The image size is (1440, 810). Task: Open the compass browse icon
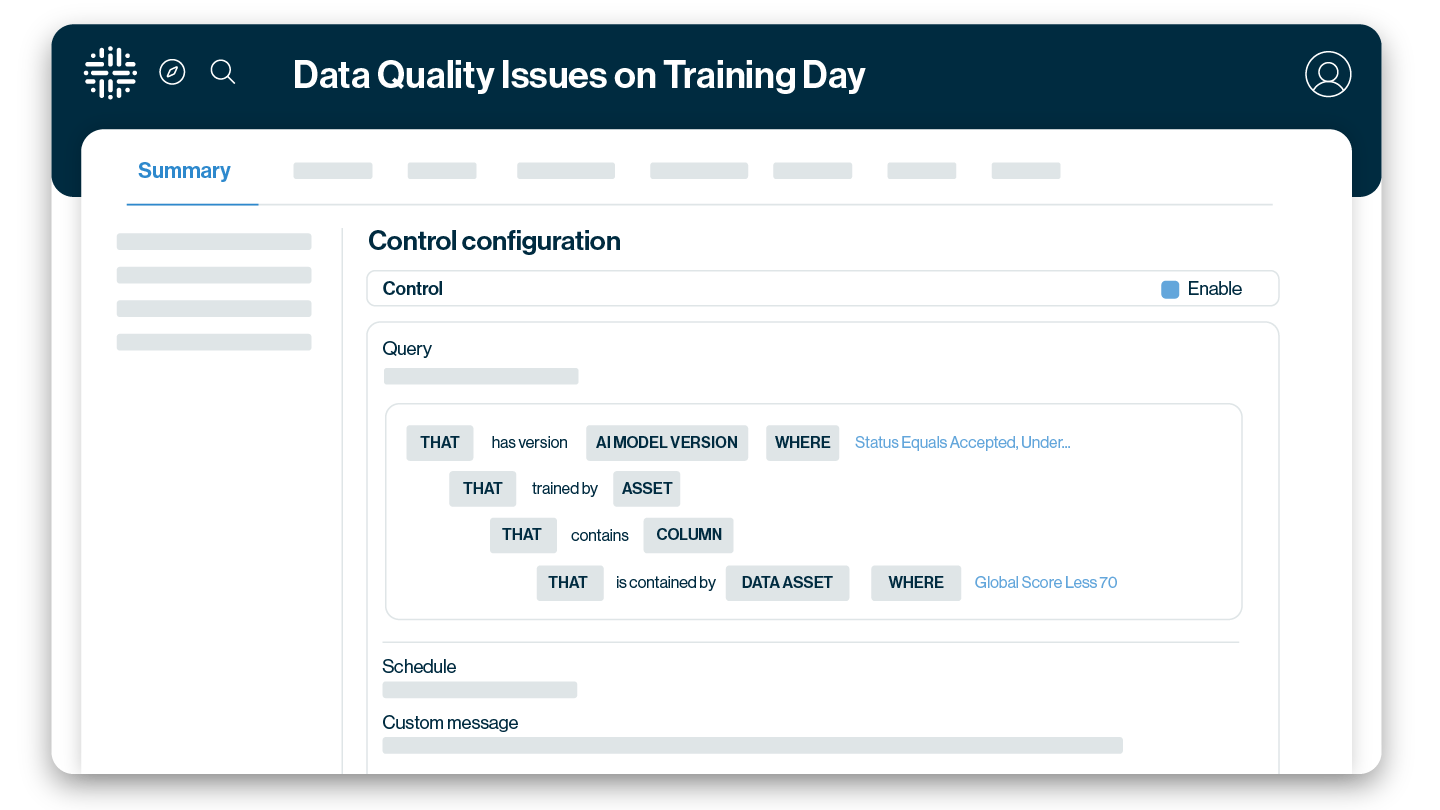point(172,72)
